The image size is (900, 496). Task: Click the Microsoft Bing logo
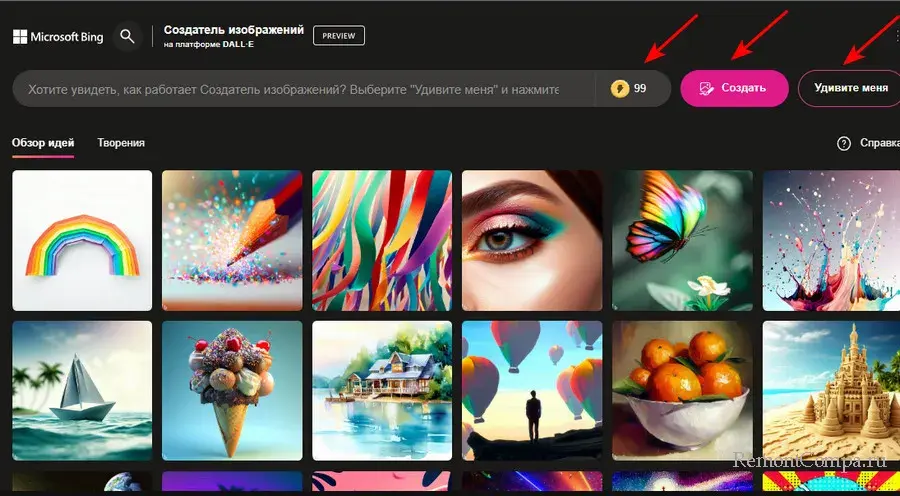click(56, 36)
